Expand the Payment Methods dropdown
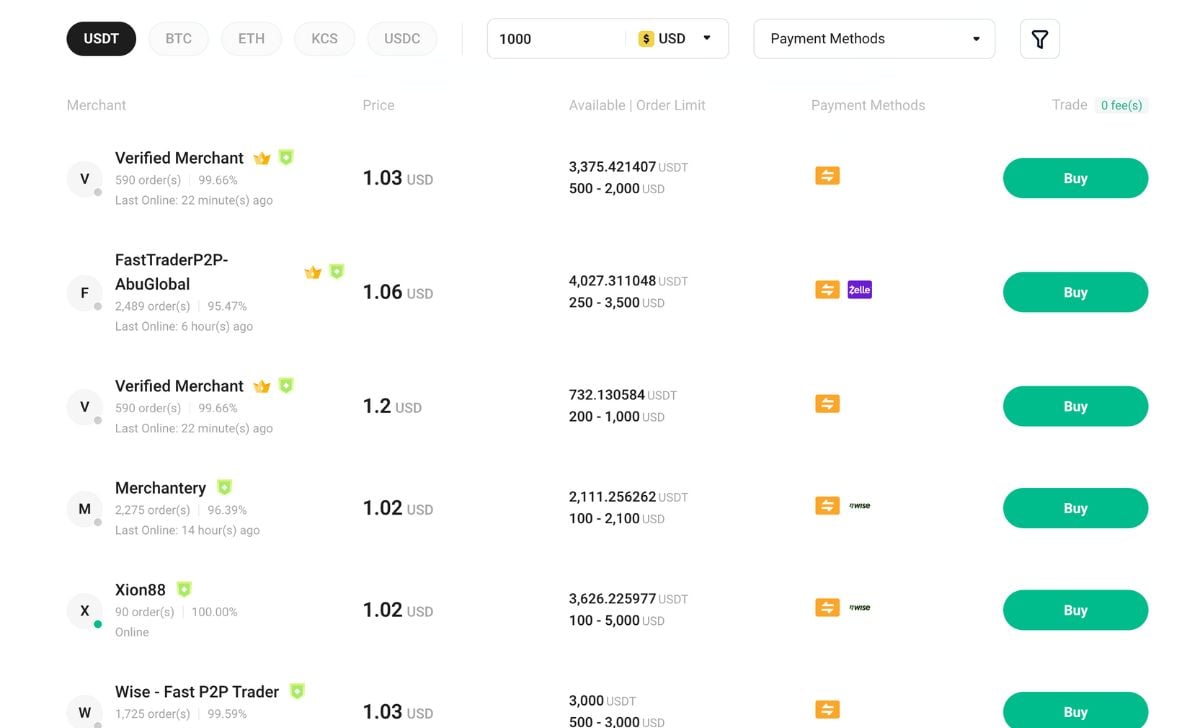Viewport: 1200px width, 728px height. 874,39
